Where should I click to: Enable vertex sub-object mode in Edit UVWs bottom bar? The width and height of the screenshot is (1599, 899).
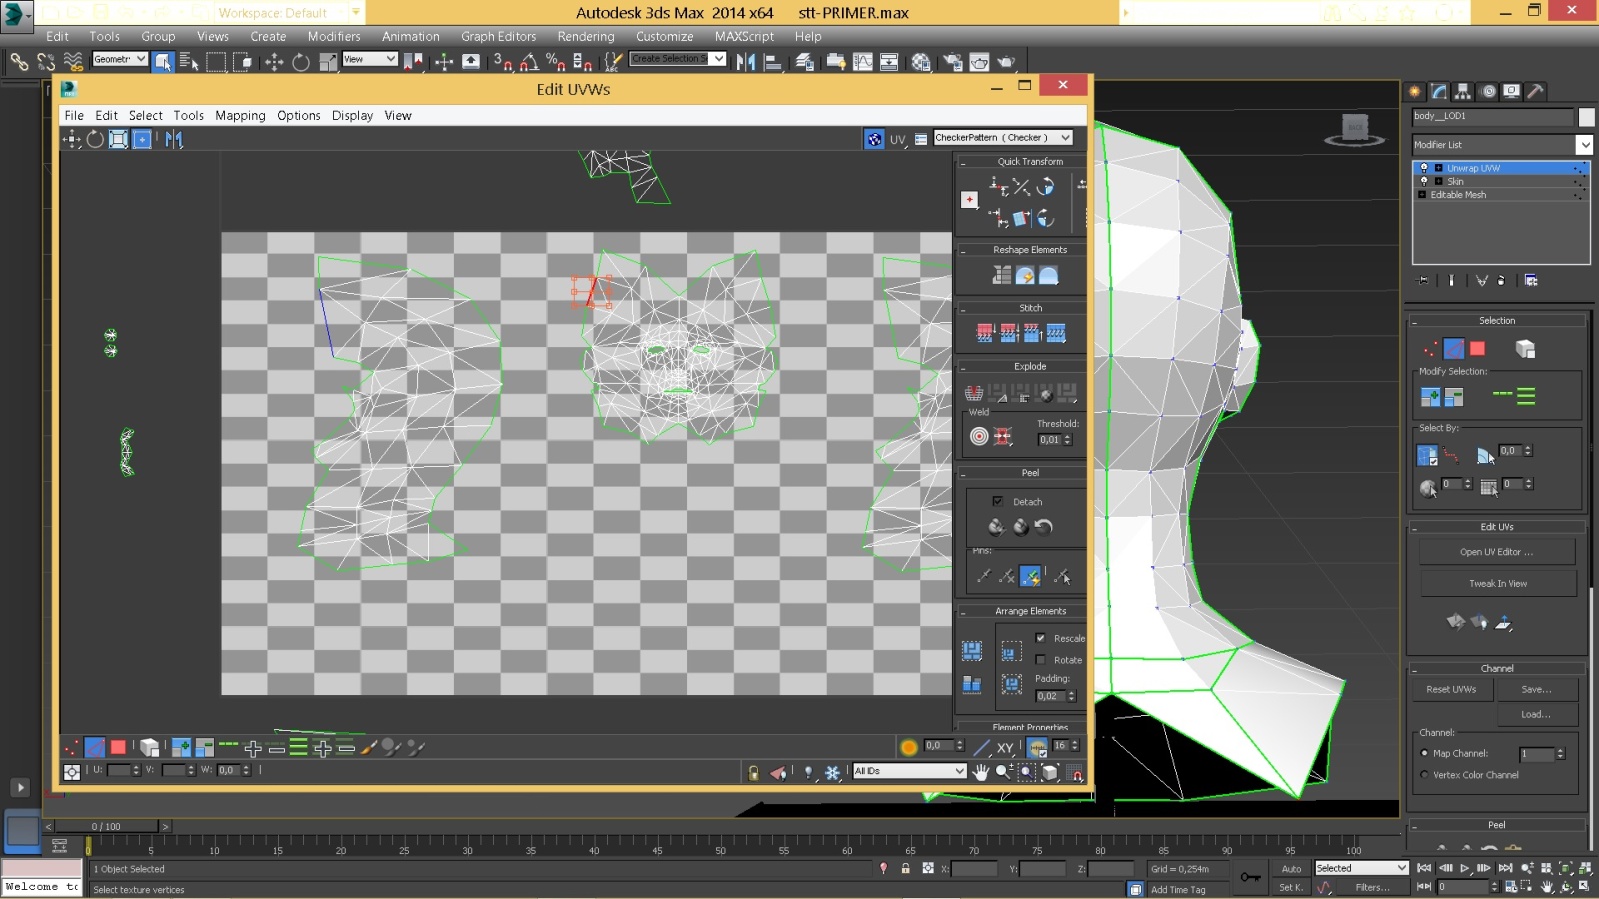point(71,747)
